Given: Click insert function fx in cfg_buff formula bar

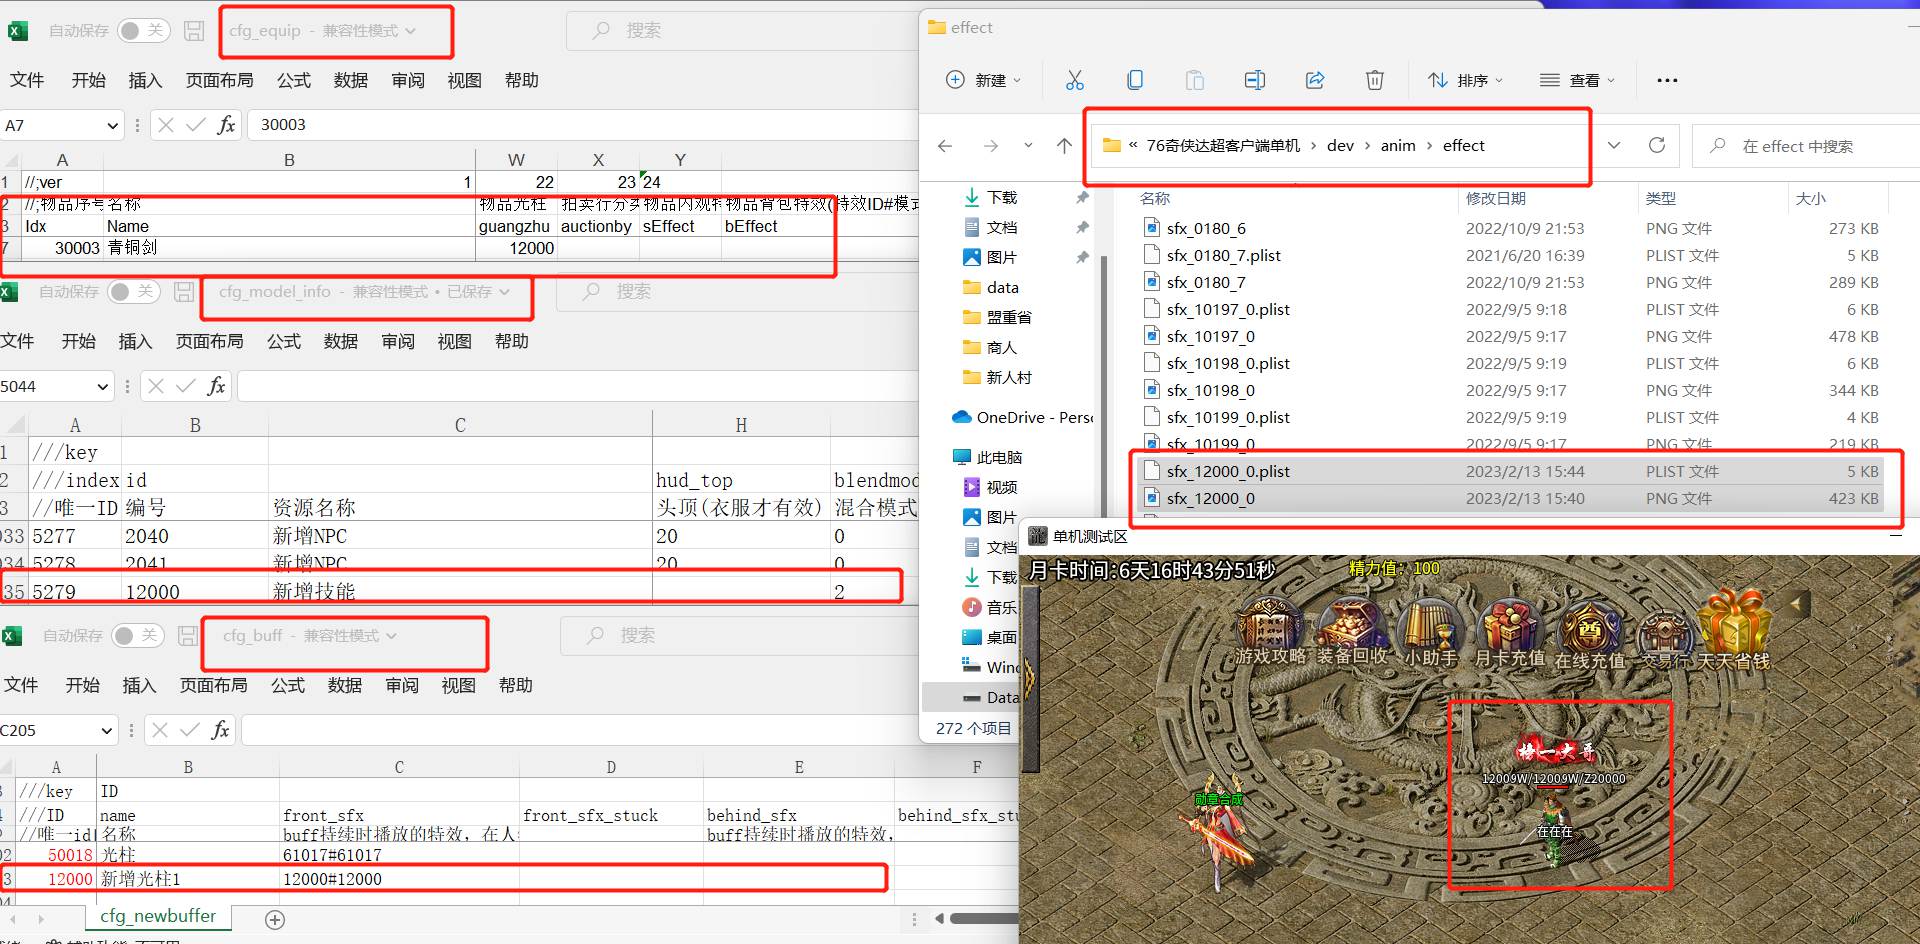Looking at the screenshot, I should click(221, 730).
